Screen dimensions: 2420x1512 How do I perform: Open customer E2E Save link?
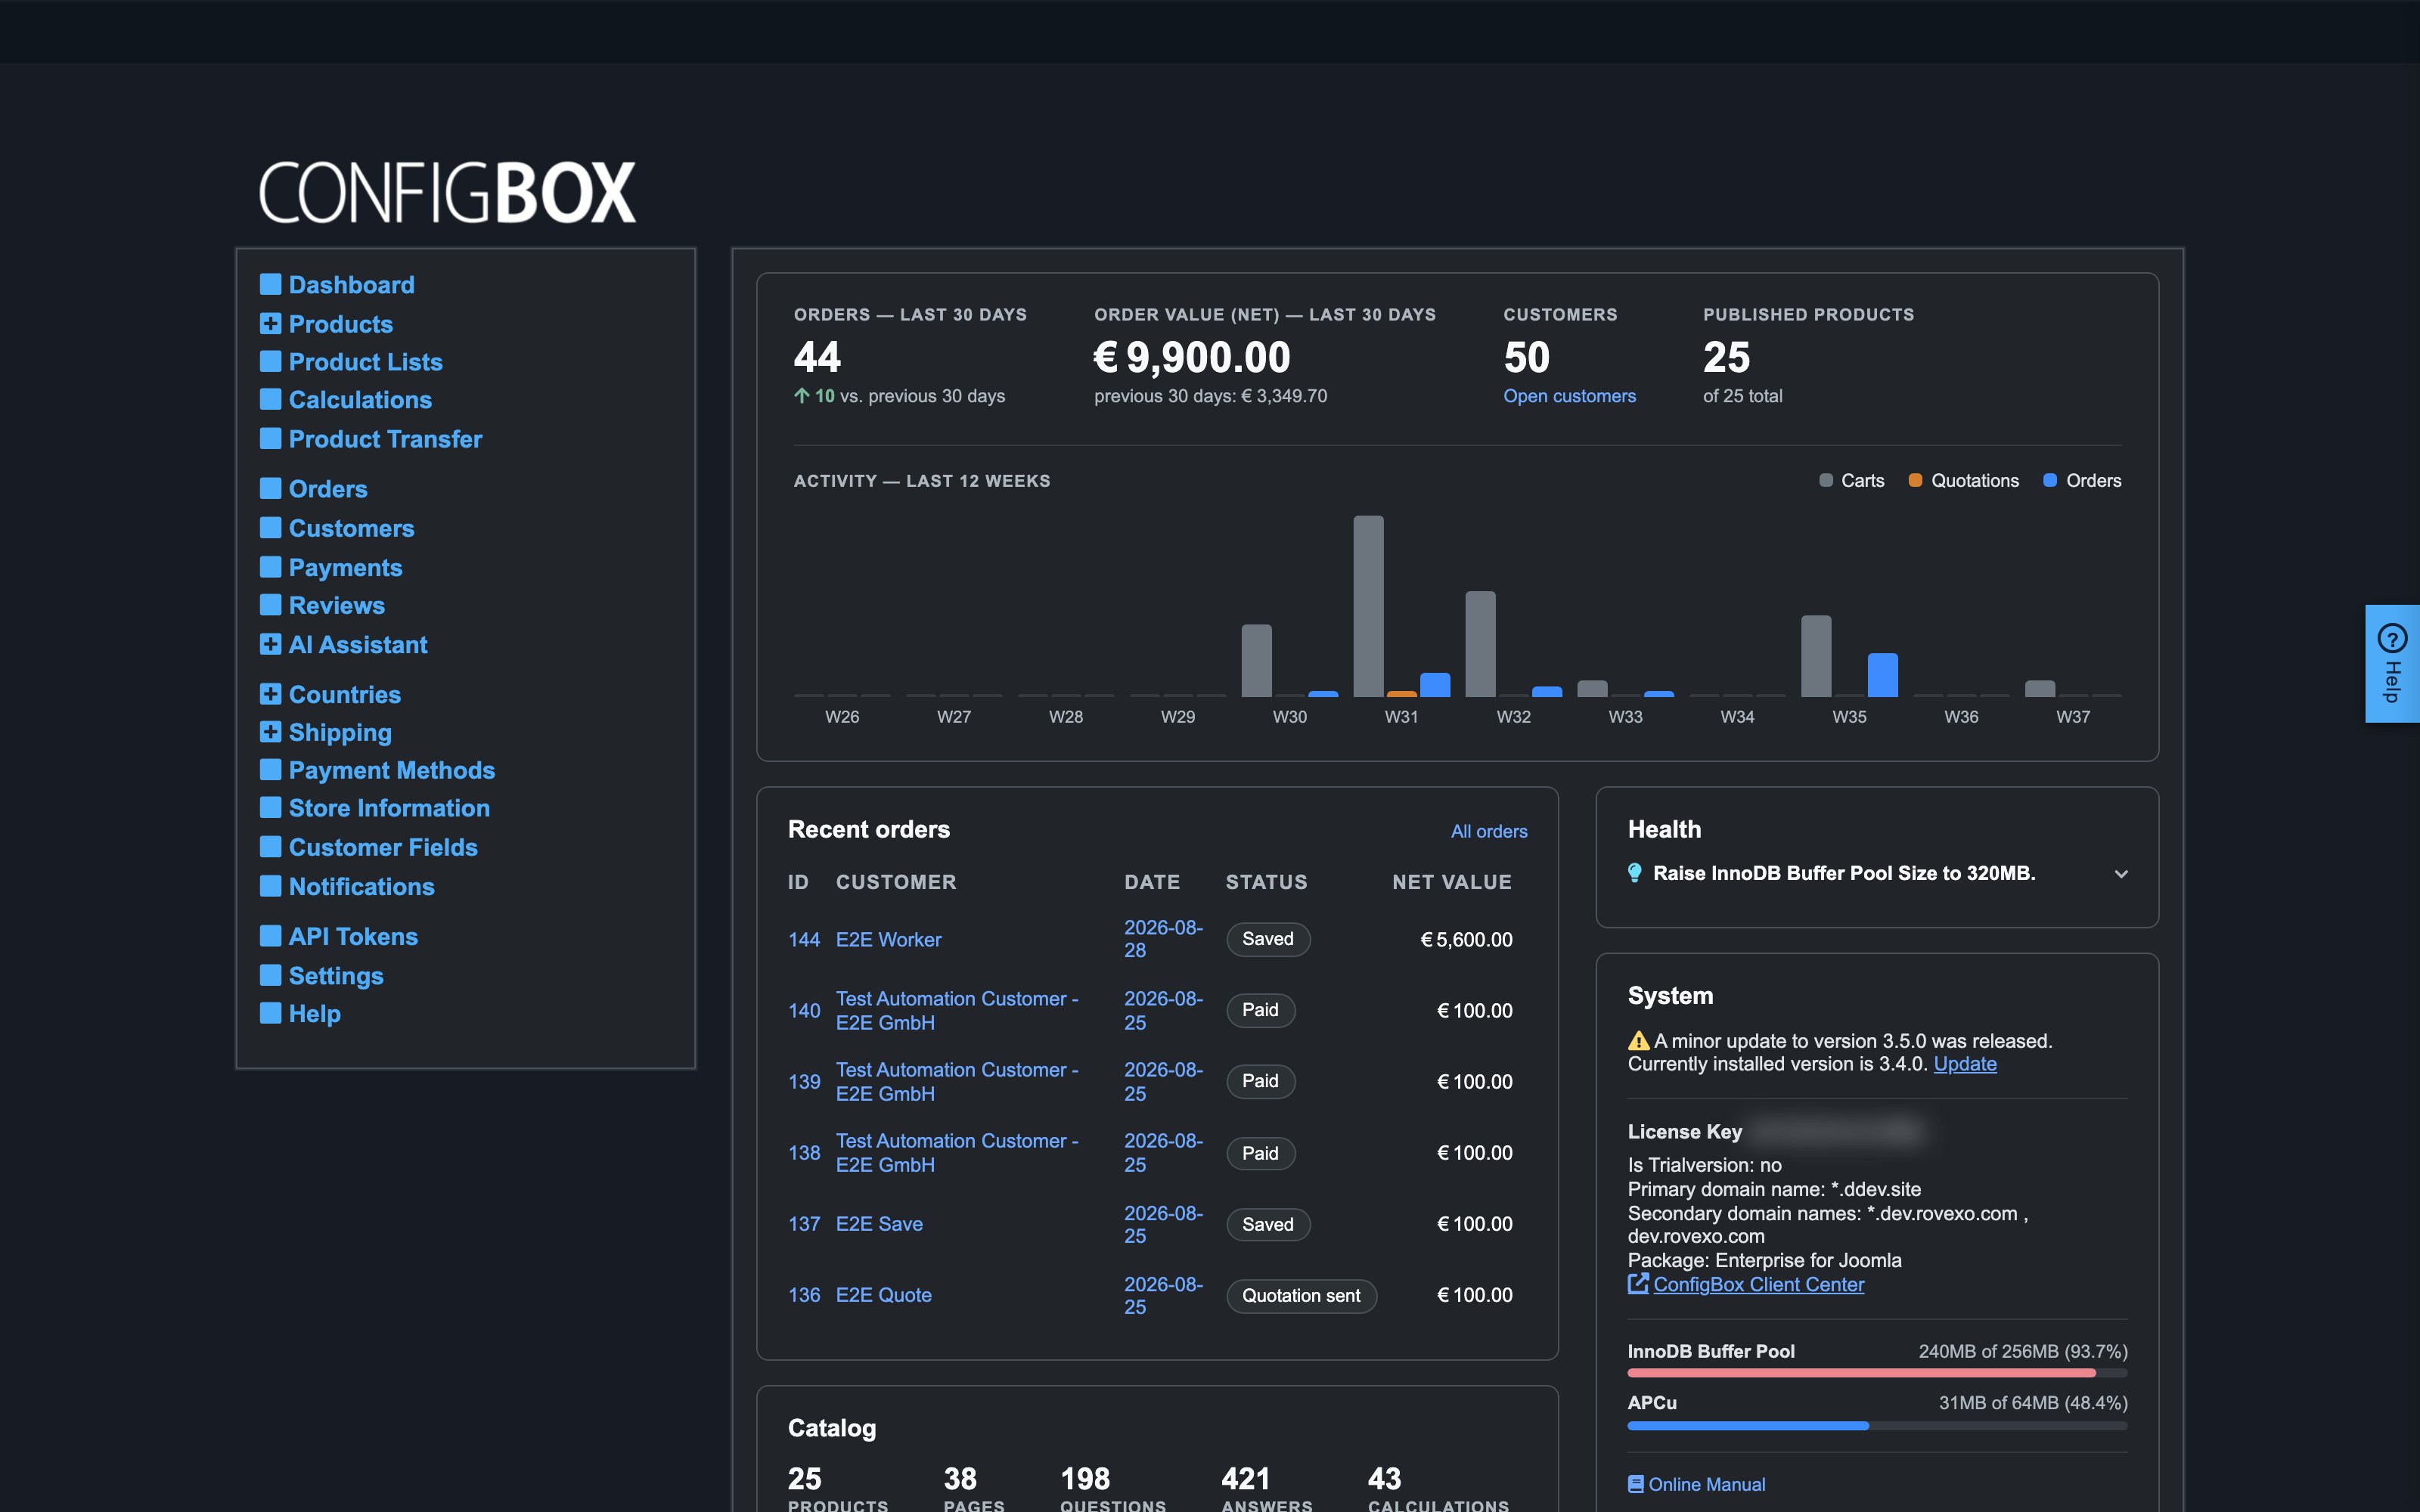tap(879, 1224)
